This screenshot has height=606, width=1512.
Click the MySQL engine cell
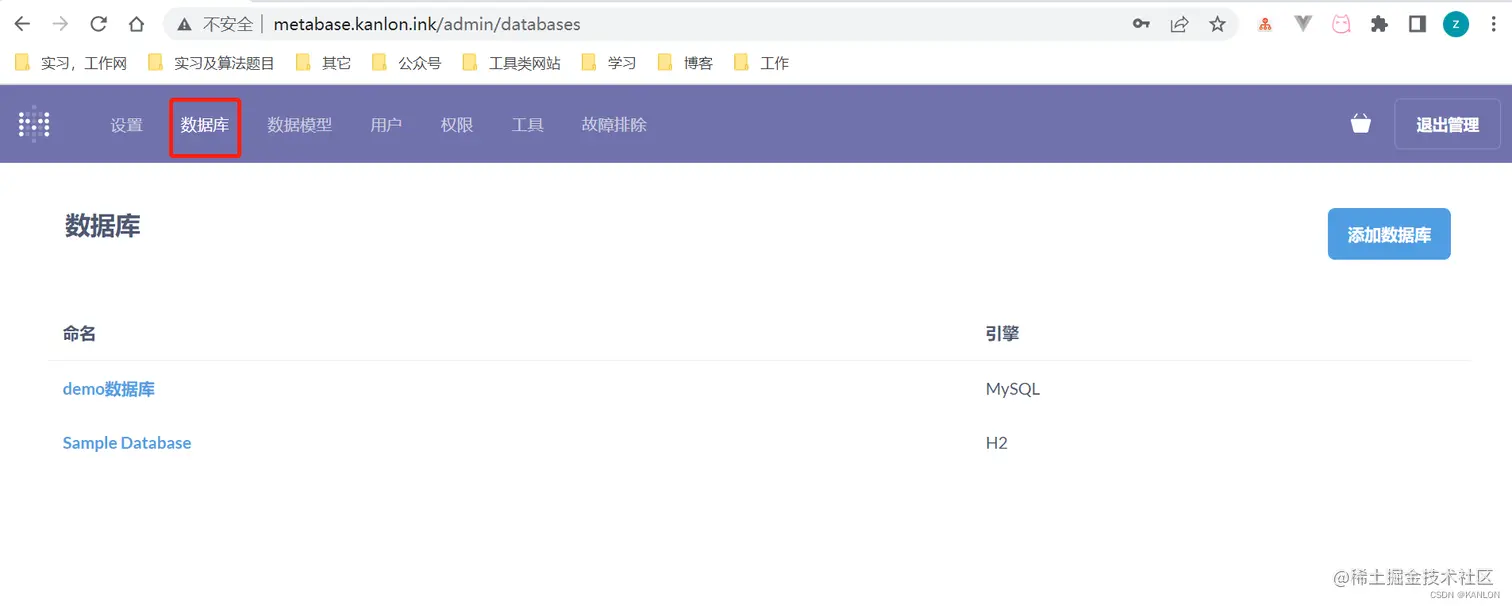click(1013, 389)
